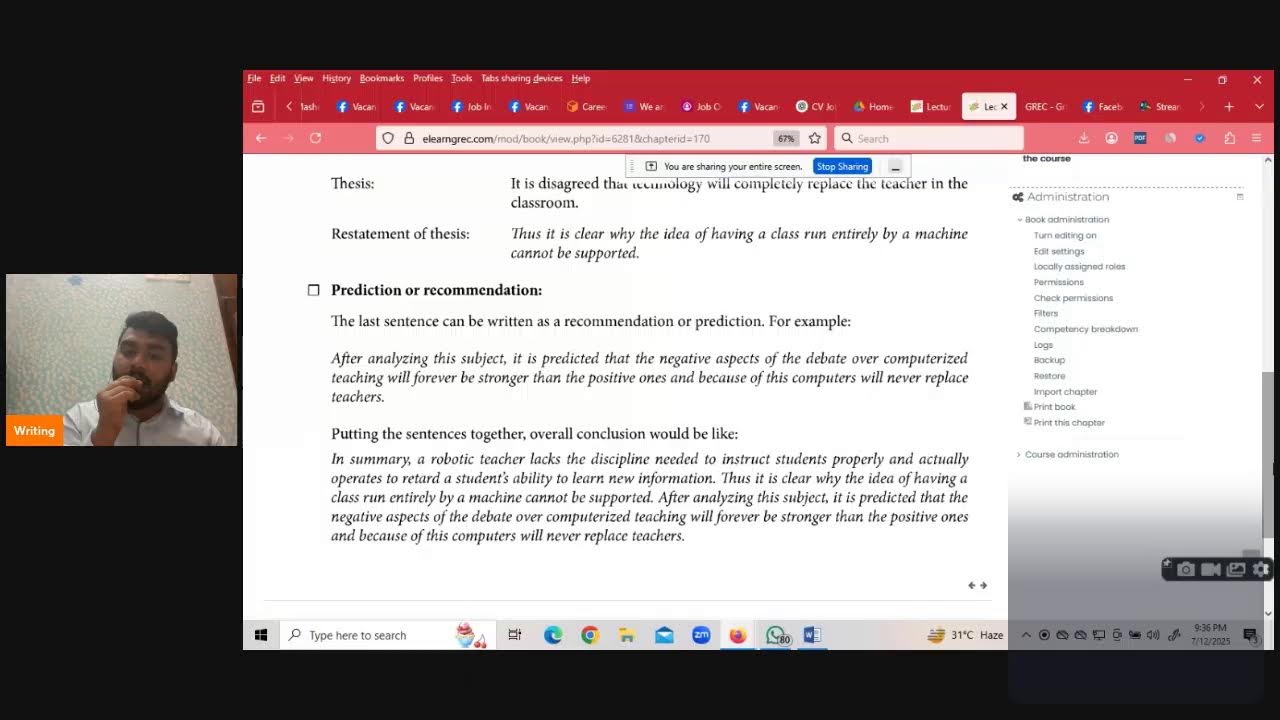
Task: Go to the next chapter arrow
Action: point(983,586)
